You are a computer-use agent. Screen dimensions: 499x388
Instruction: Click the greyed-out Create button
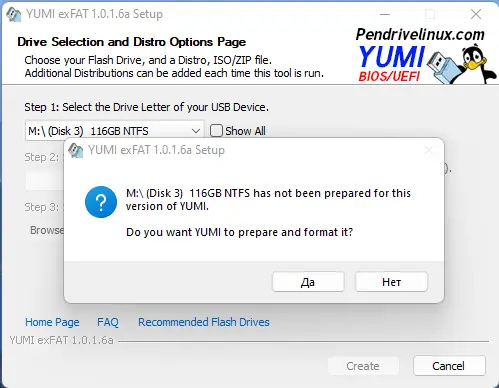pyautogui.click(x=363, y=366)
